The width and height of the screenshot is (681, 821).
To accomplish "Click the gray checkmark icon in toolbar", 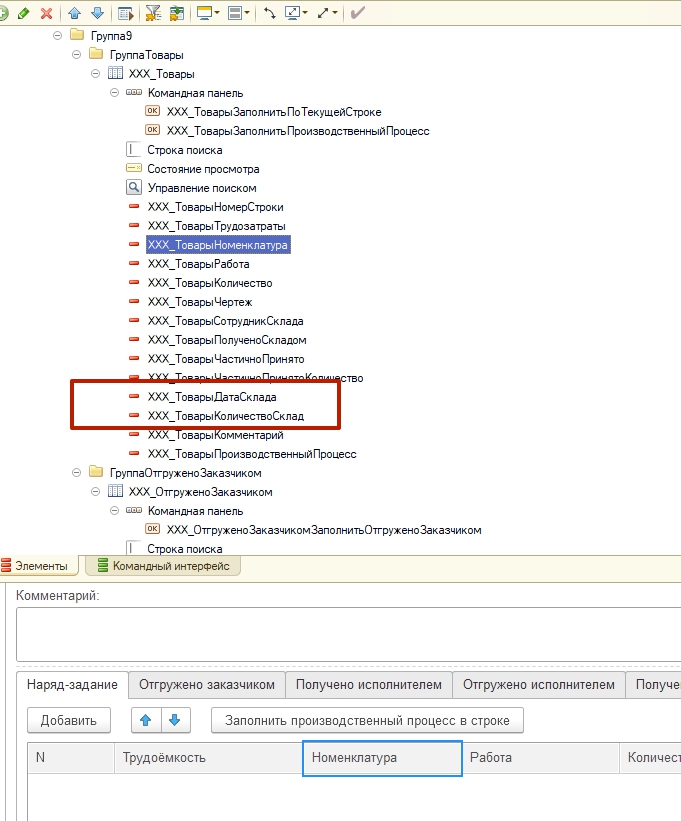I will (357, 13).
